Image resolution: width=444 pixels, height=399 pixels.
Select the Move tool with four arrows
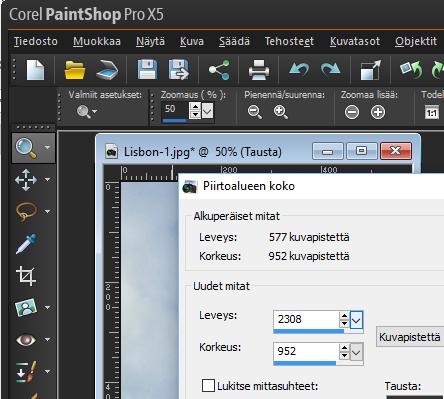[x=26, y=180]
